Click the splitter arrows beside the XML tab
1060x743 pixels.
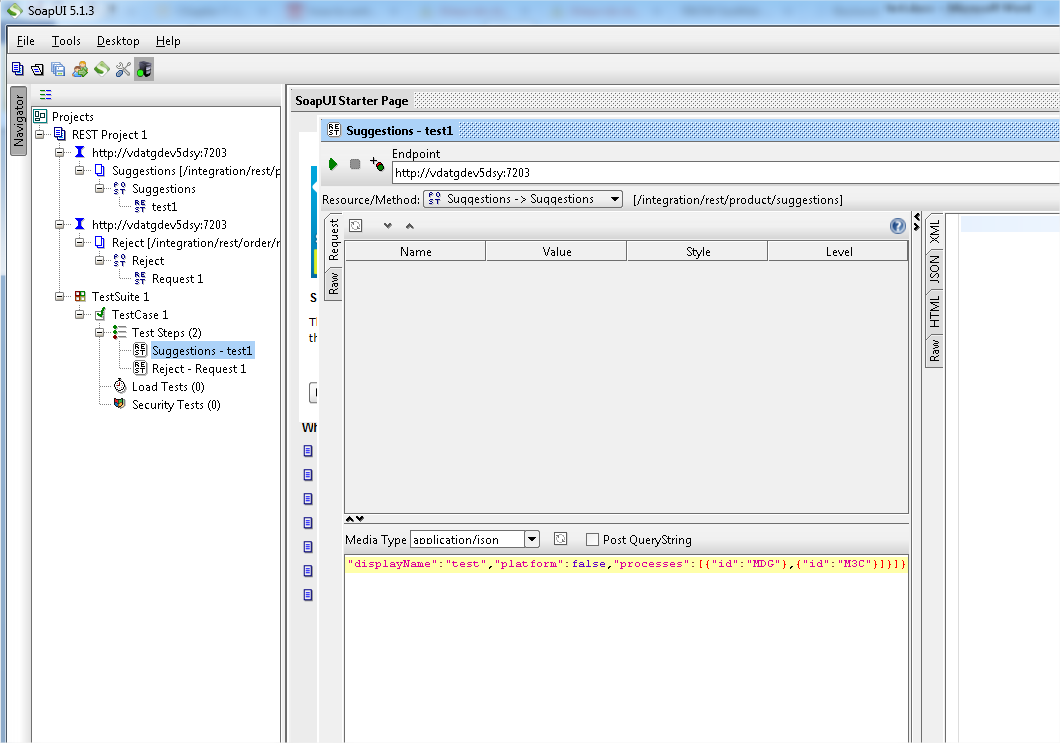point(917,221)
